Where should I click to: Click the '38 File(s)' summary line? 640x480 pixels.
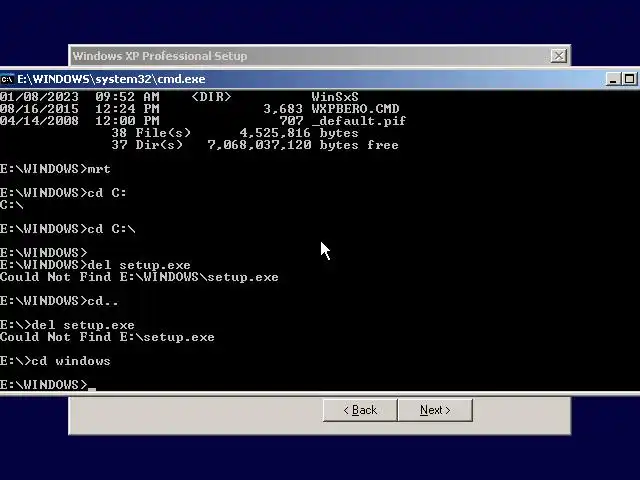235,133
